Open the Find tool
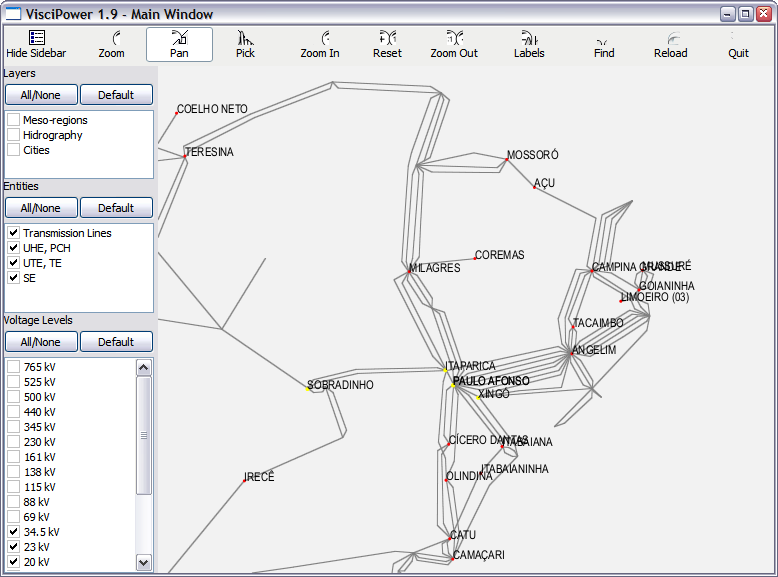Viewport: 778px width, 577px height. click(x=604, y=45)
